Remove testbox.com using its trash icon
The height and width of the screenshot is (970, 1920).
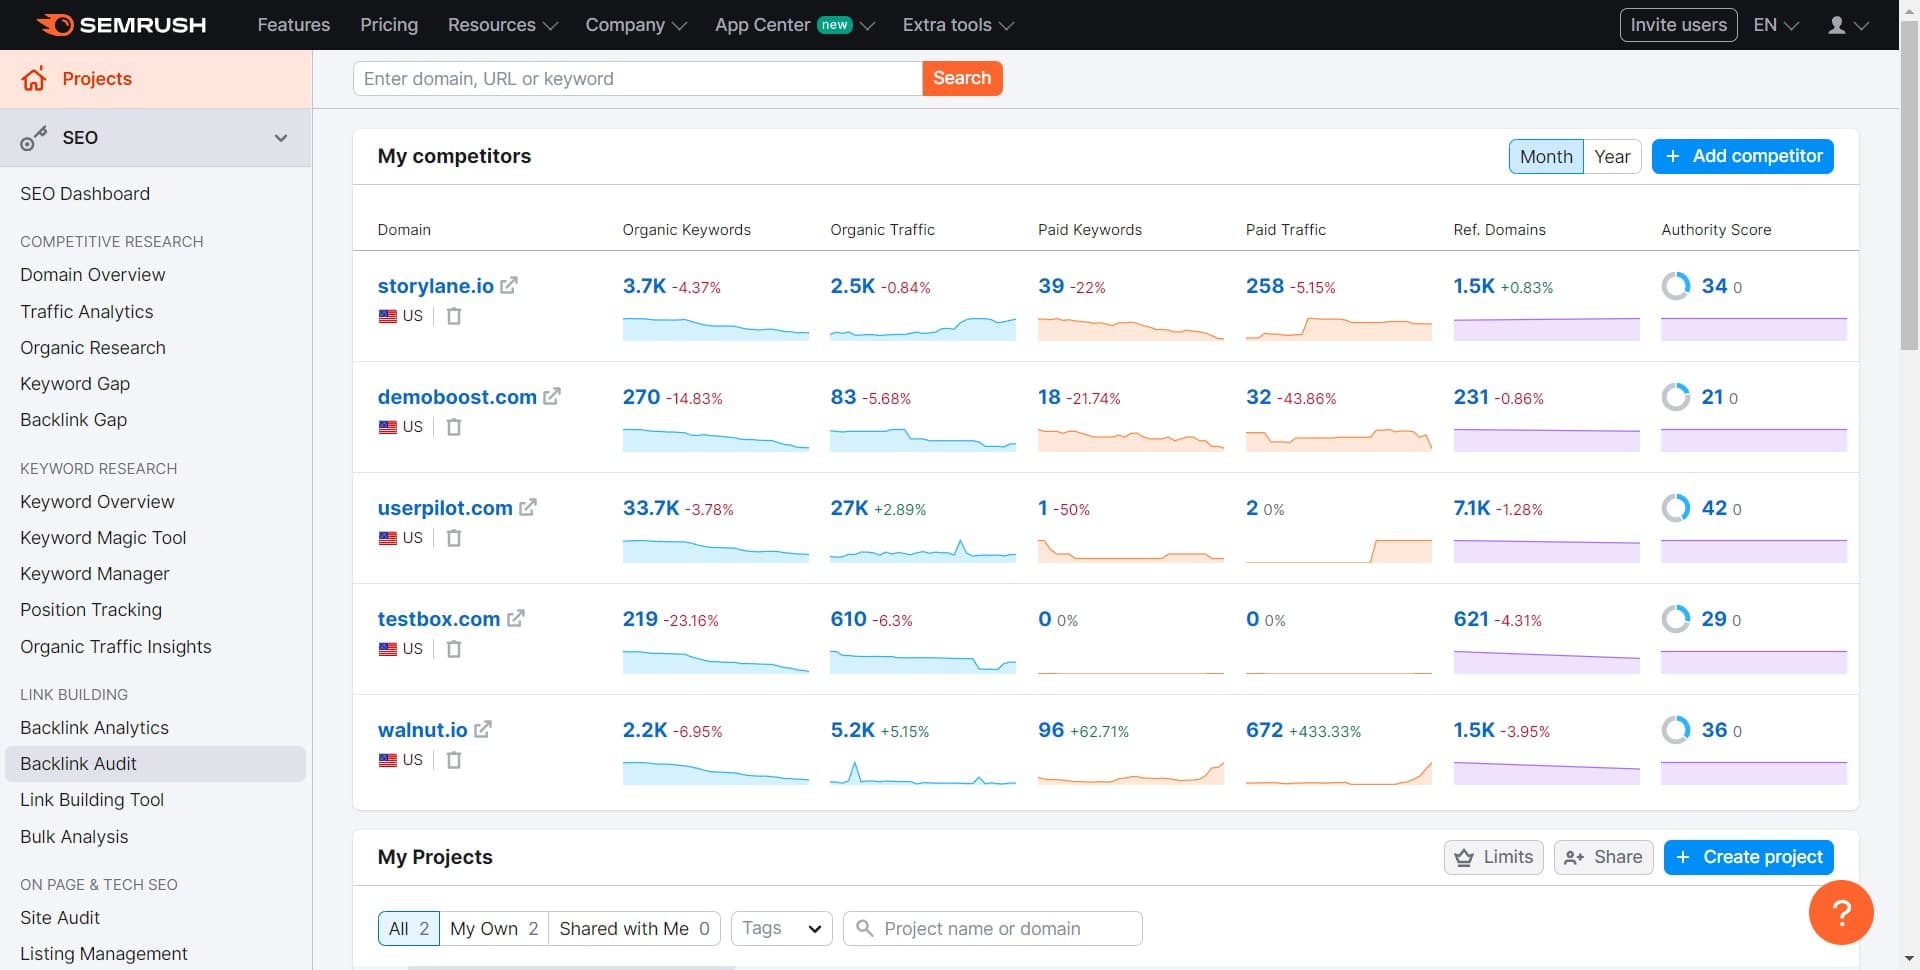tap(454, 649)
